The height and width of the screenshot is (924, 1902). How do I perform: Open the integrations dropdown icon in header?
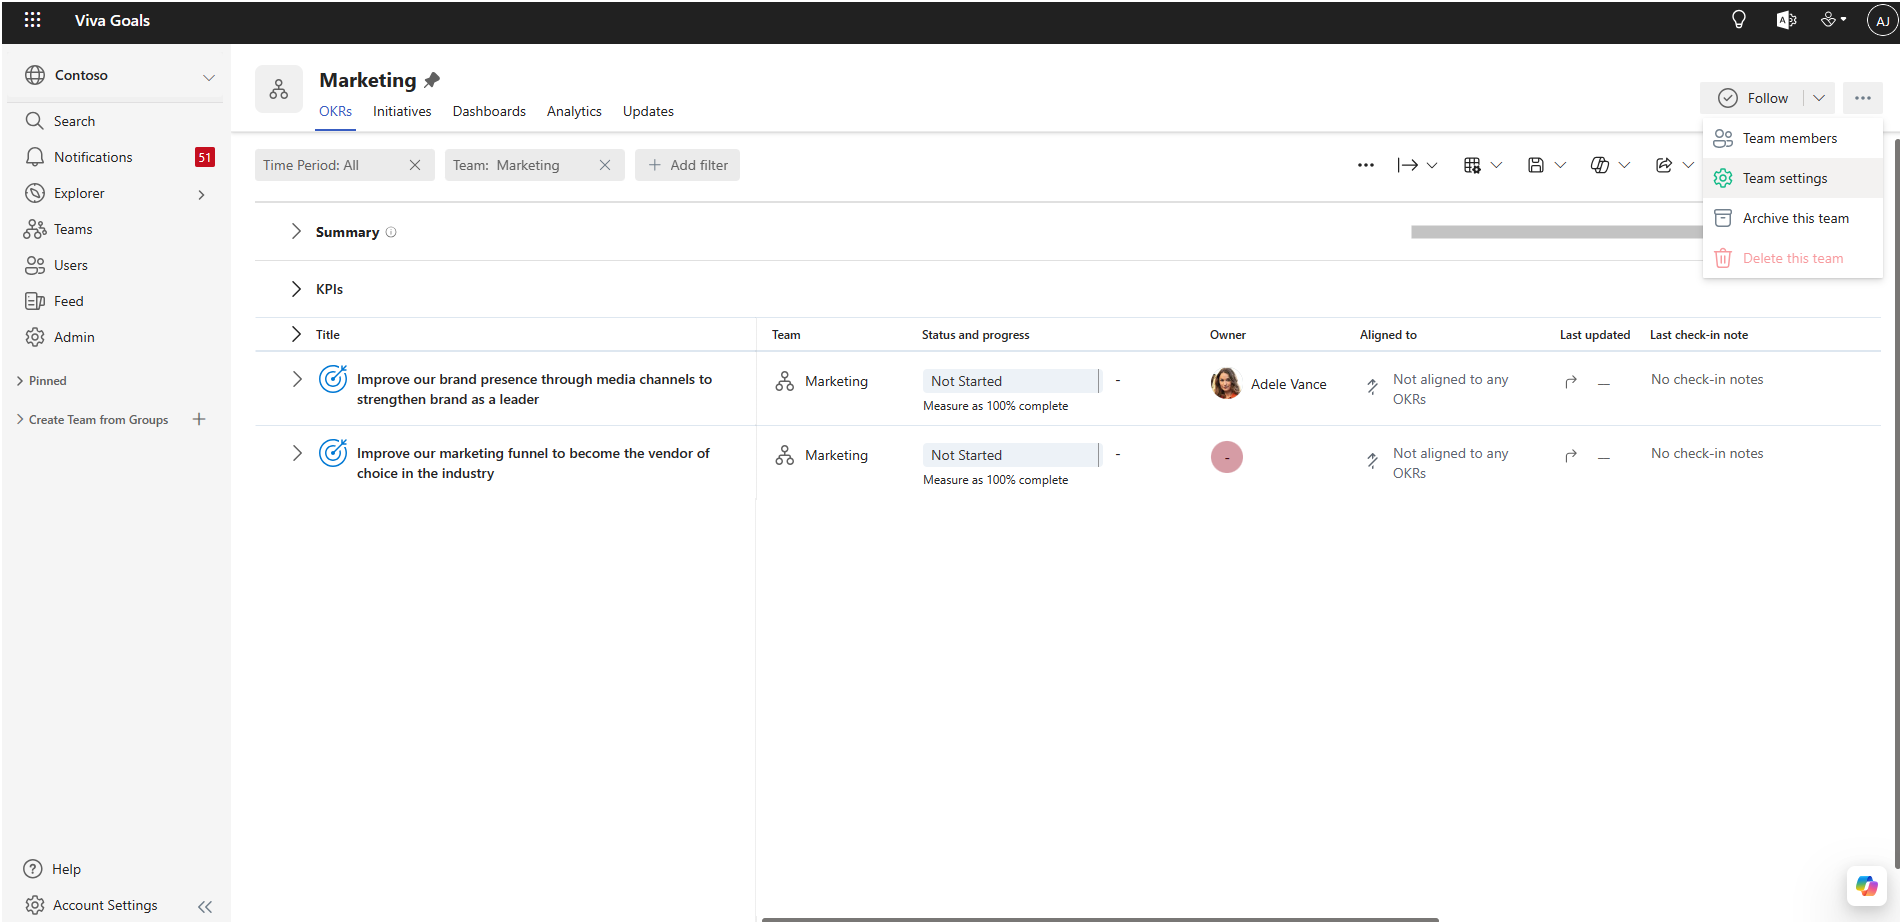[x=1833, y=19]
